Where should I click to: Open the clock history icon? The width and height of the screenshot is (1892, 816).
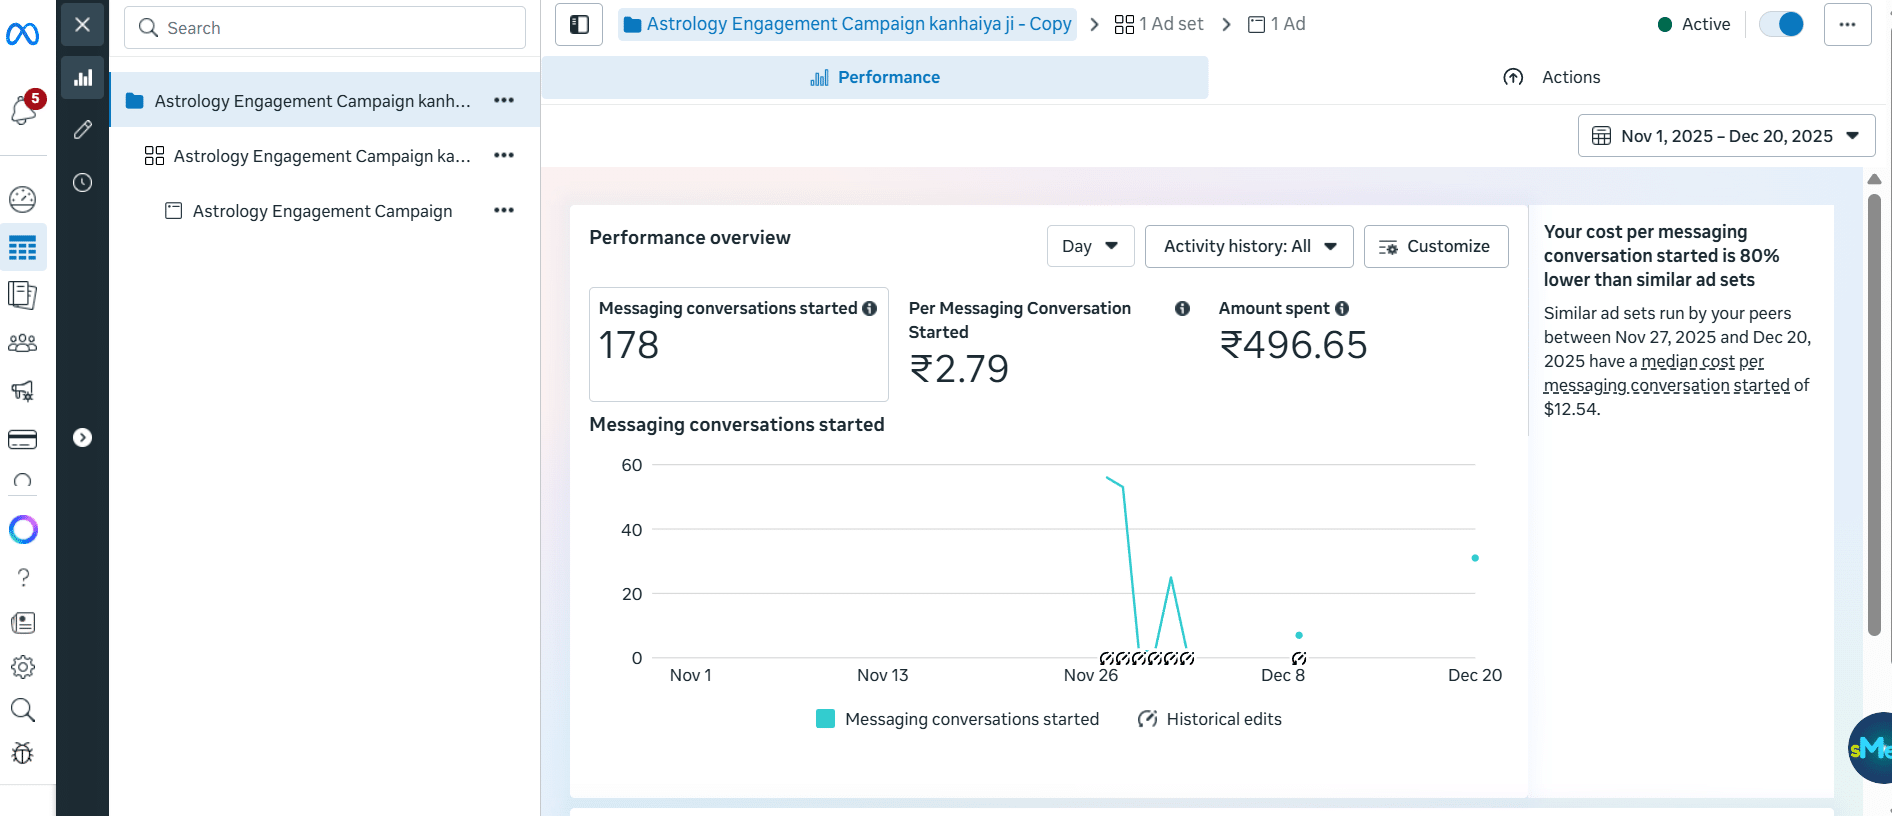point(83,183)
